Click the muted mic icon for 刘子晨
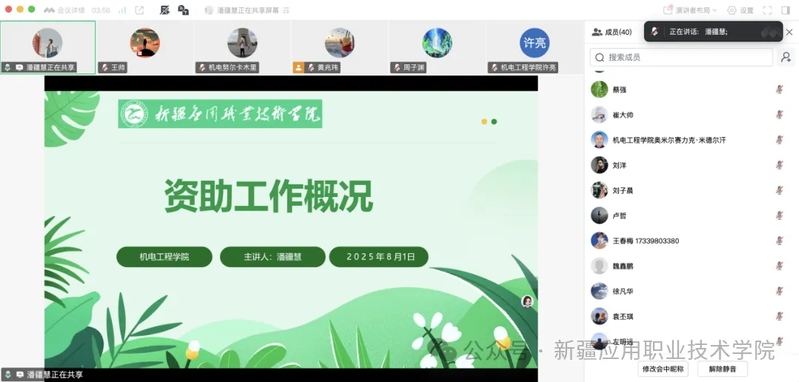 [779, 190]
